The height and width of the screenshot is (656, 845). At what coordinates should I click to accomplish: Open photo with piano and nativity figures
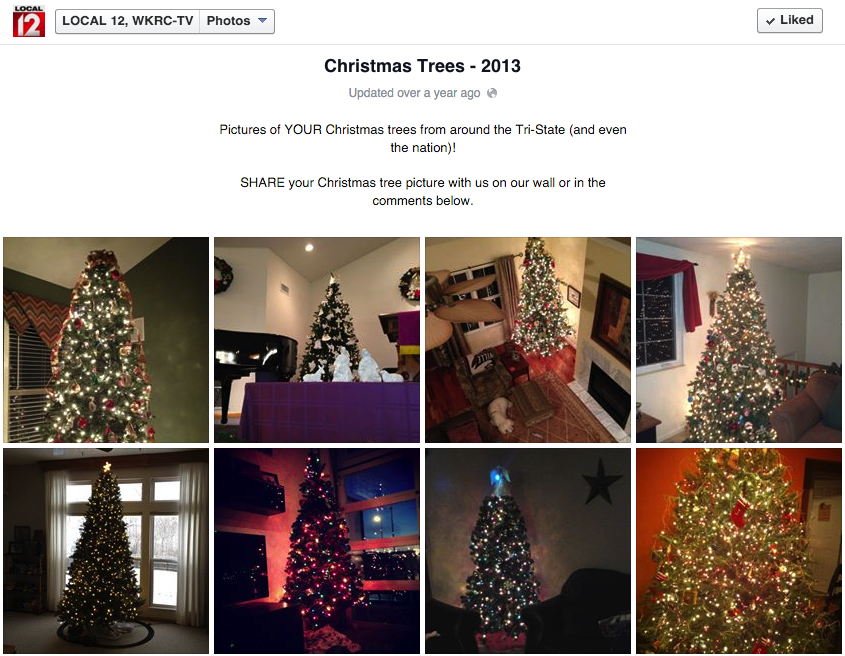tap(317, 340)
